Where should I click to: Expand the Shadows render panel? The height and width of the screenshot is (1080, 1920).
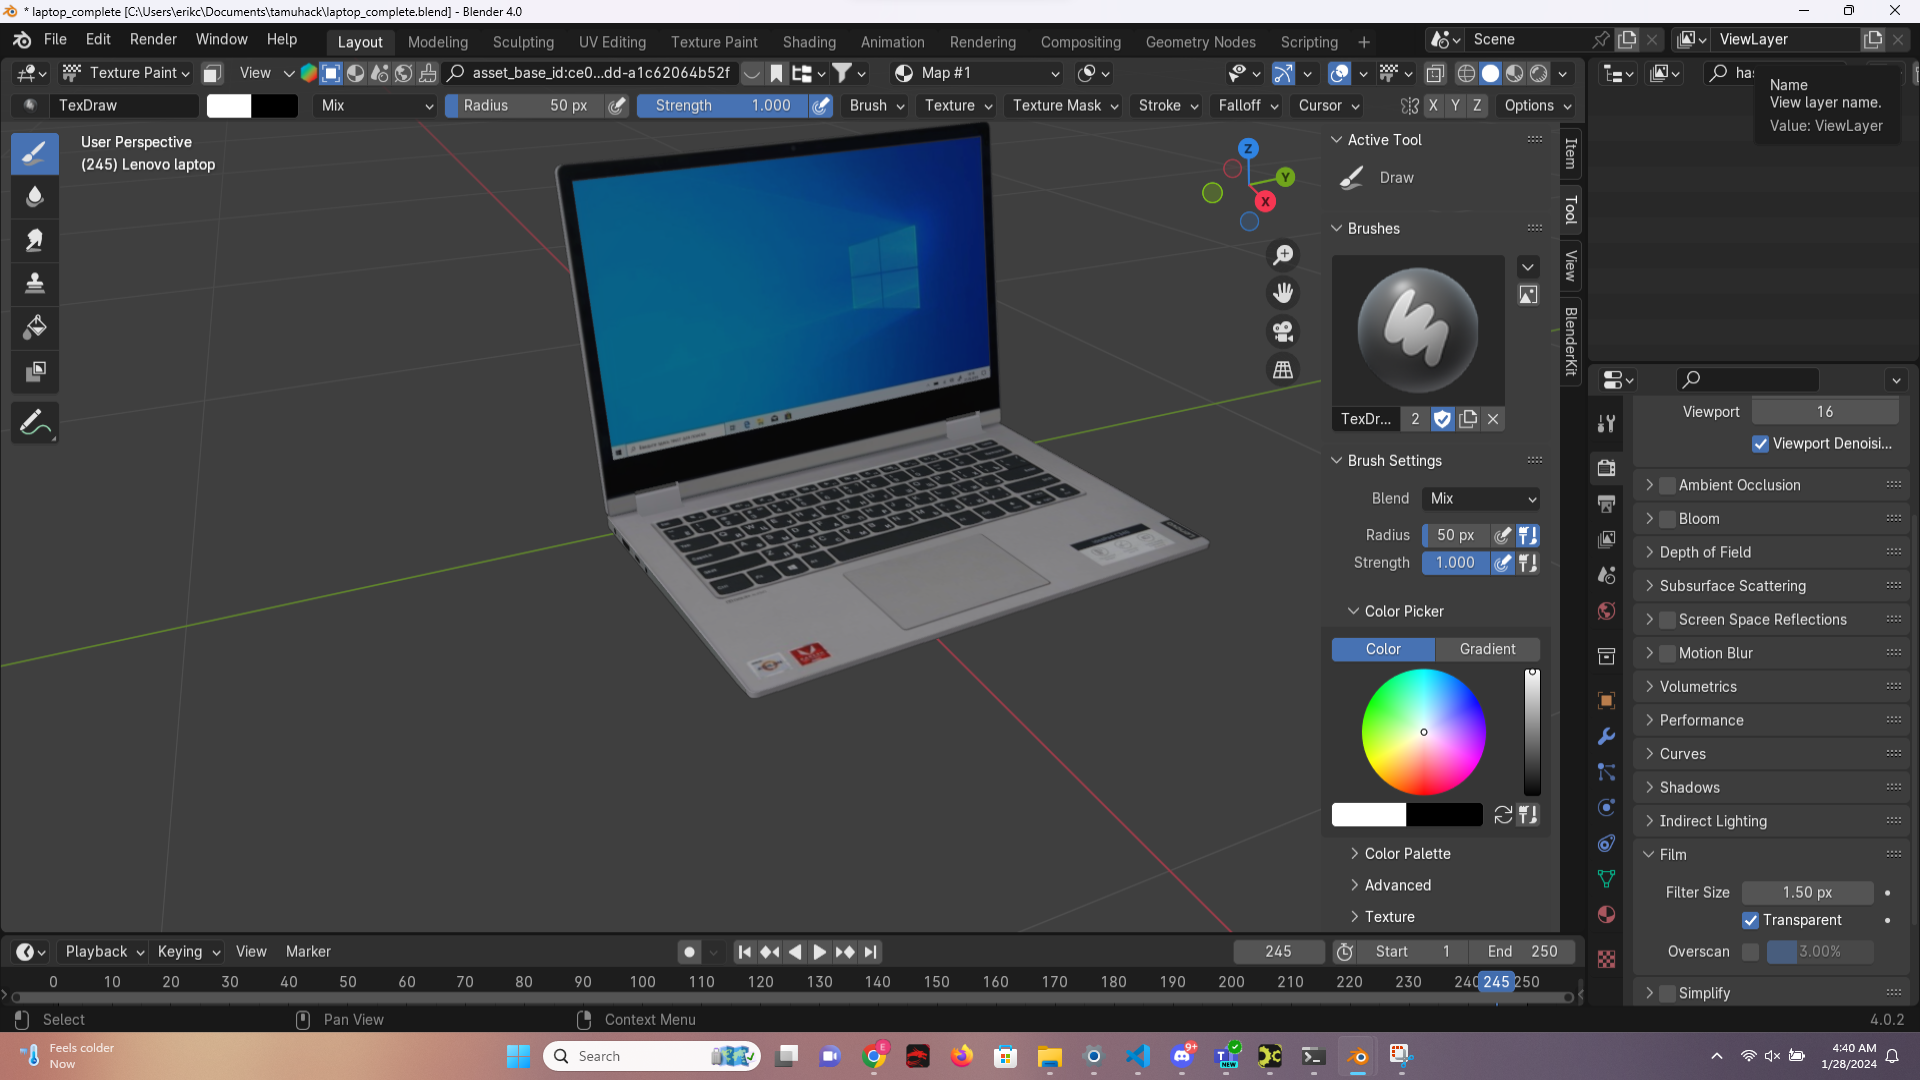[1689, 788]
